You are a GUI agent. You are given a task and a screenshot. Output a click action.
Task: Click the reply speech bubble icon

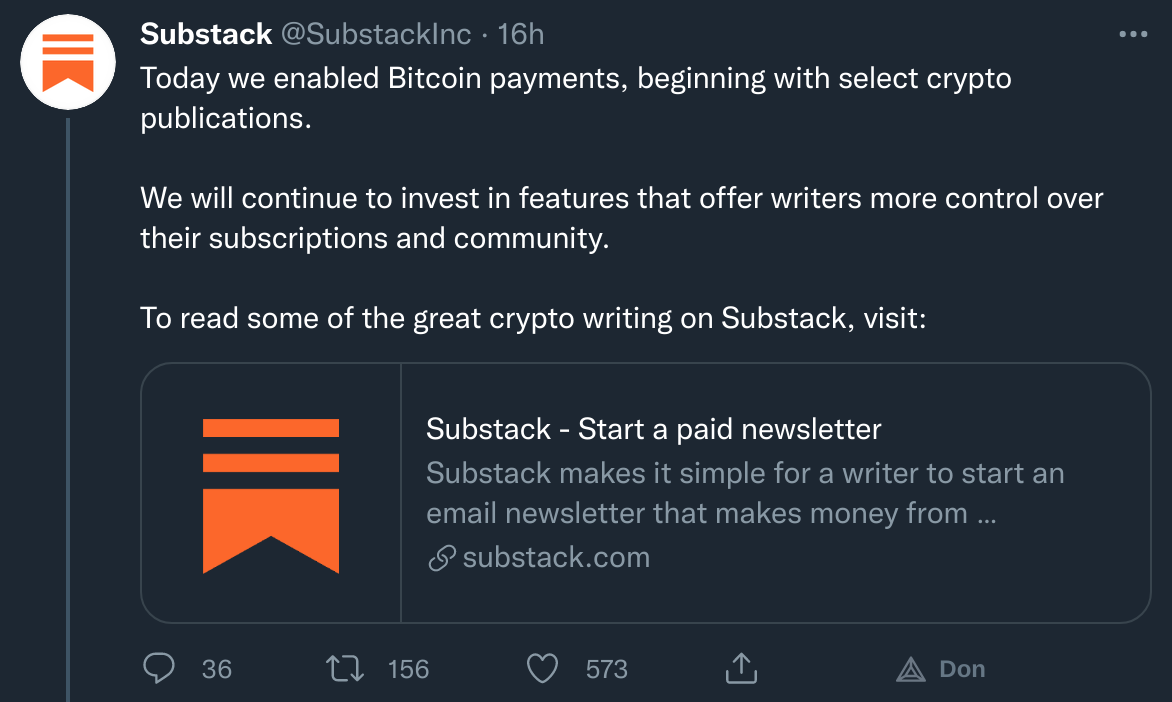point(161,668)
